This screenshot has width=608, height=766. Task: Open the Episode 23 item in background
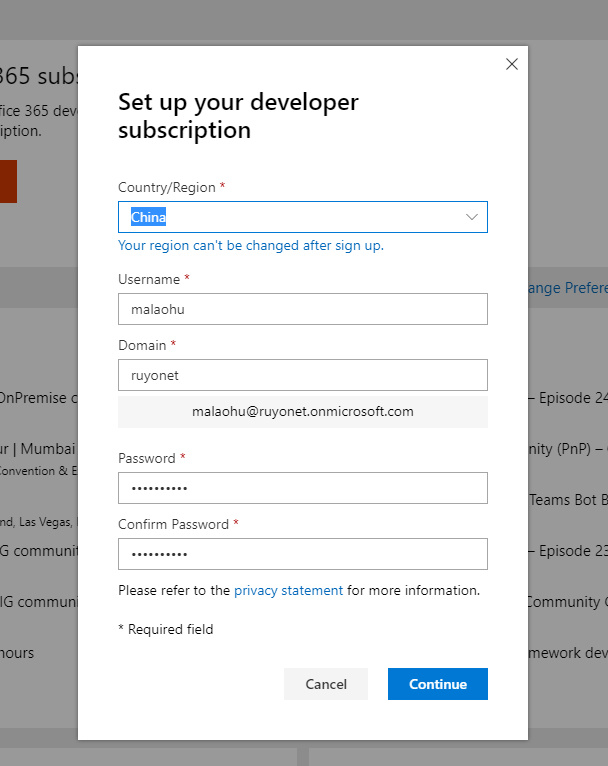point(566,551)
